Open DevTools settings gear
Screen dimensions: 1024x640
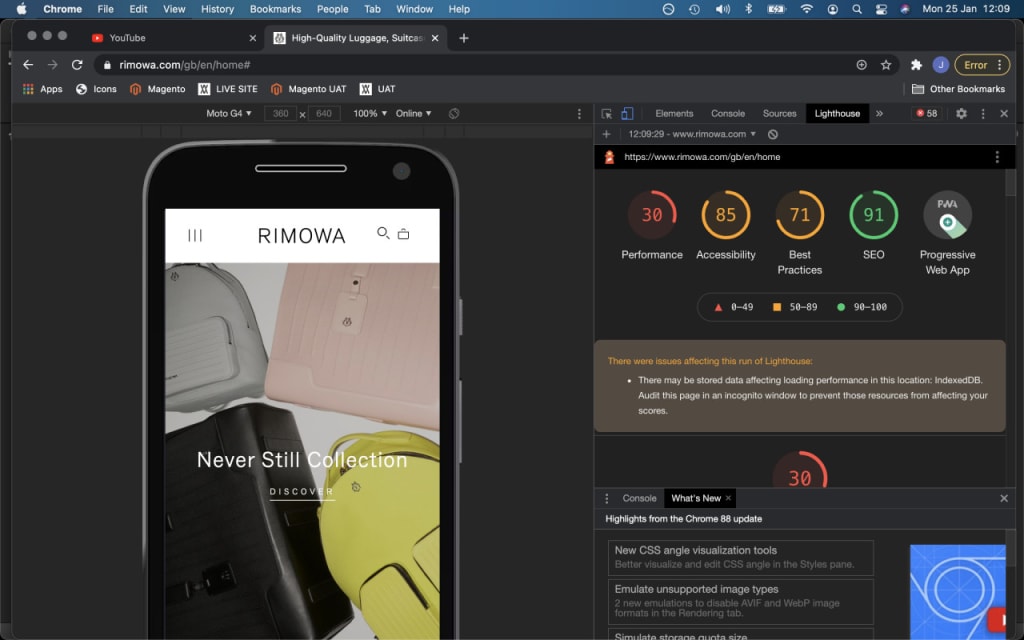point(961,114)
